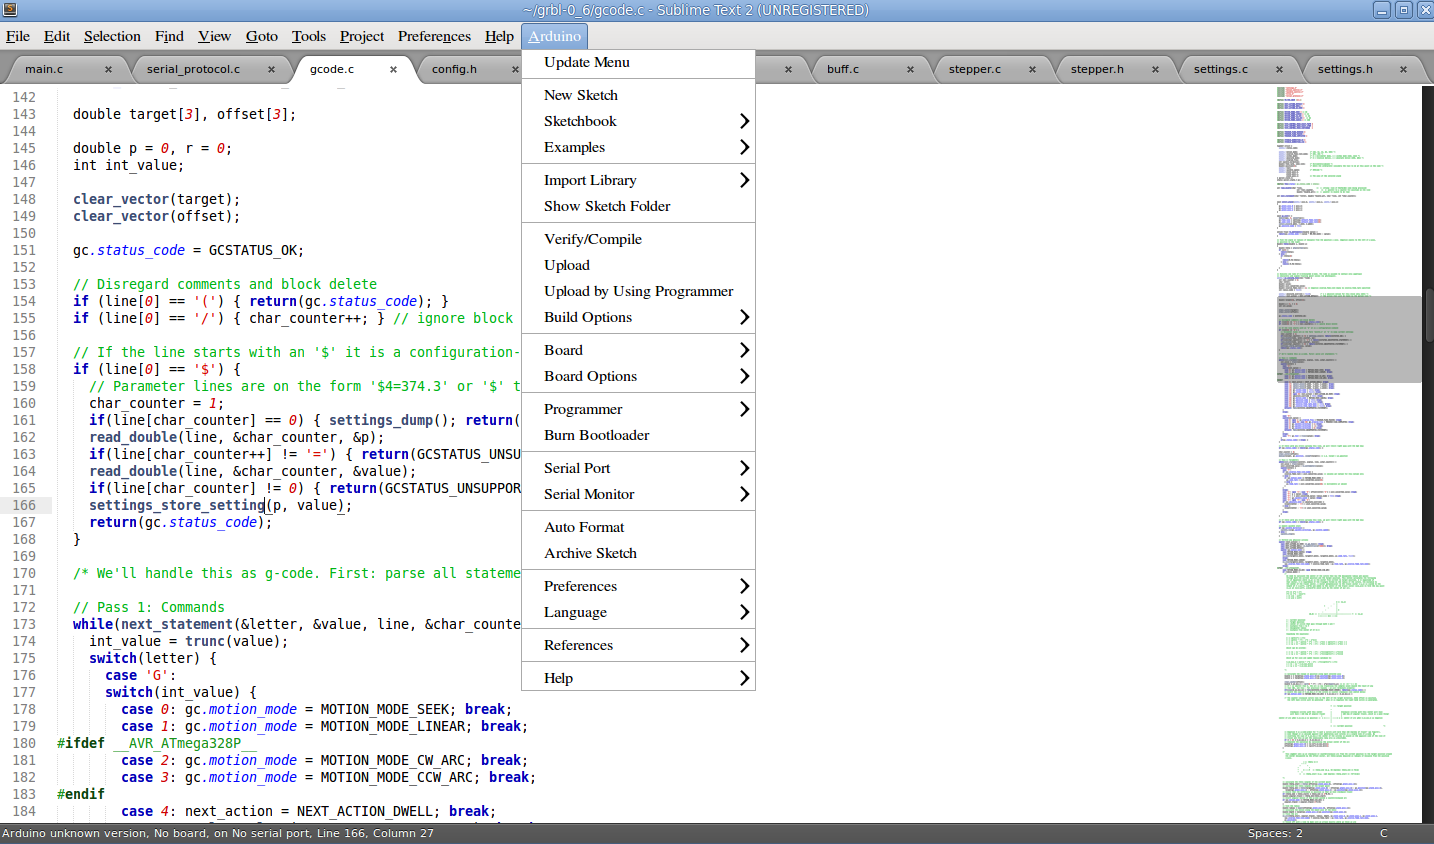Screen dimensions: 1434x844
Task: Close the settings.c tab
Action: coord(1279,70)
